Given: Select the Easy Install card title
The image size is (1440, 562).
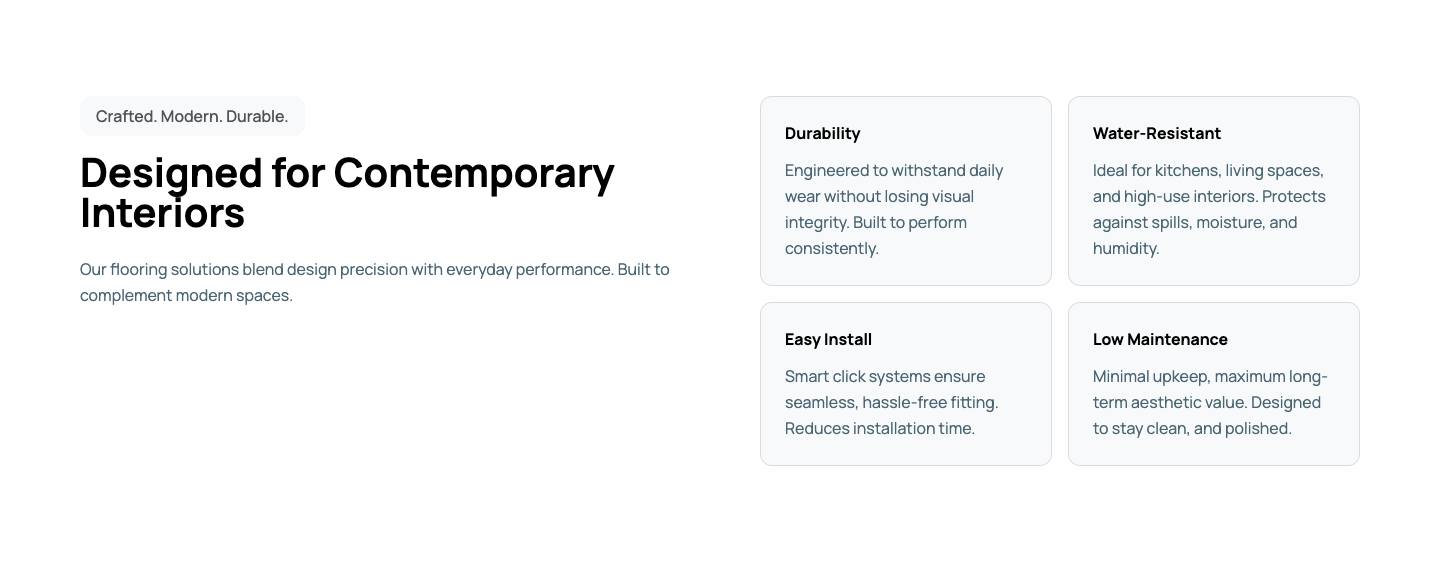Looking at the screenshot, I should (828, 340).
